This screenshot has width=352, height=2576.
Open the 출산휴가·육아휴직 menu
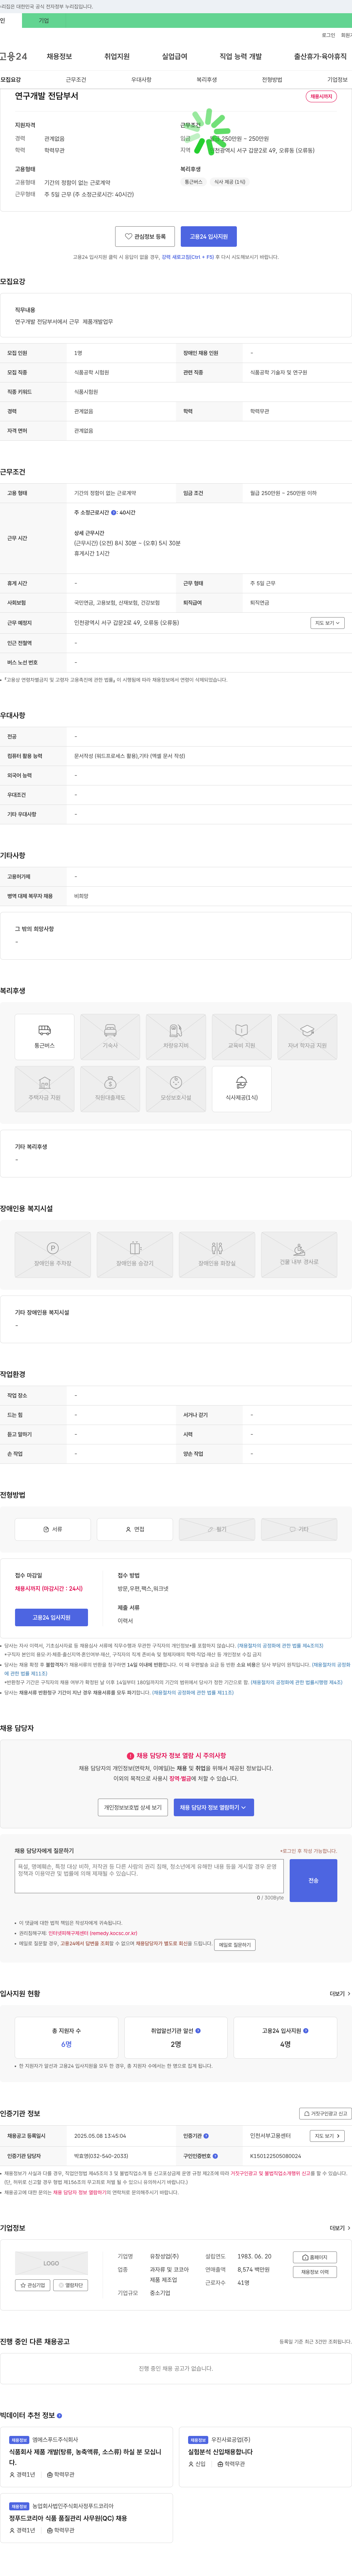click(320, 56)
